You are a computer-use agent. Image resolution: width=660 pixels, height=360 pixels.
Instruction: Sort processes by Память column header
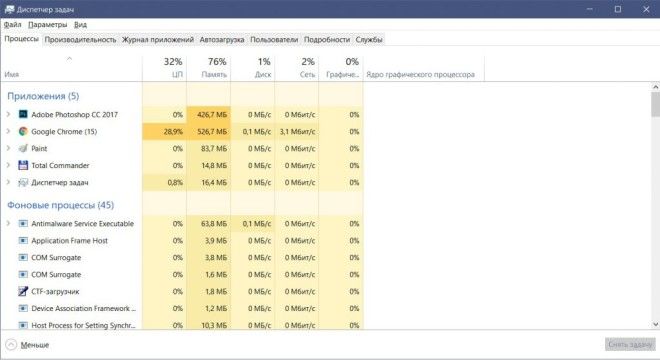(x=209, y=68)
